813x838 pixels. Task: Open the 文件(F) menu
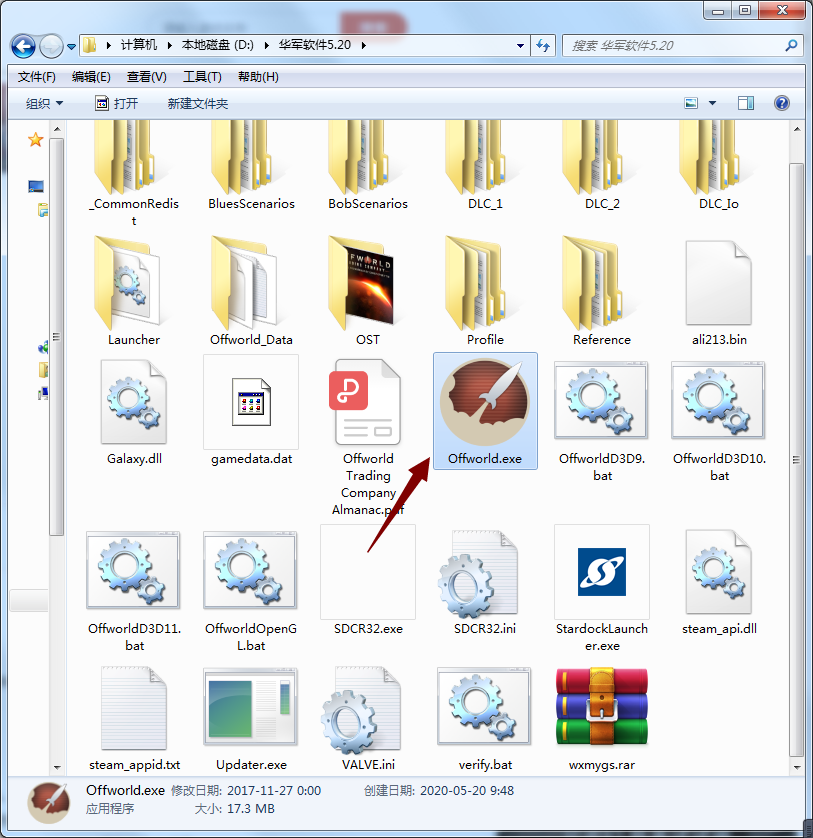pyautogui.click(x=36, y=77)
